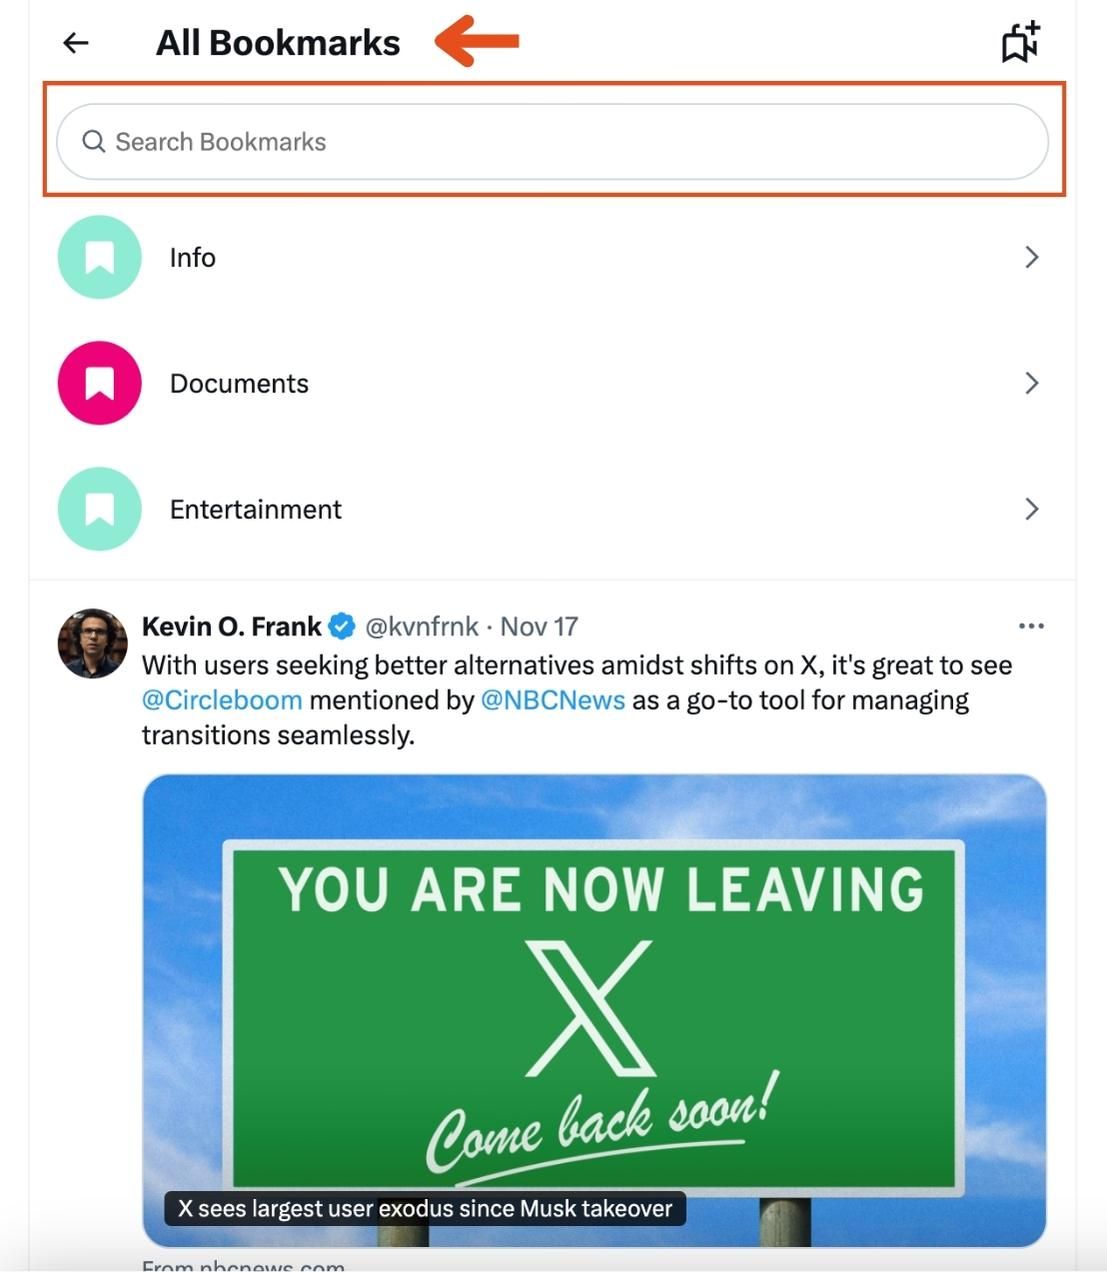Click the @kvnfrnk handle

coord(421,626)
